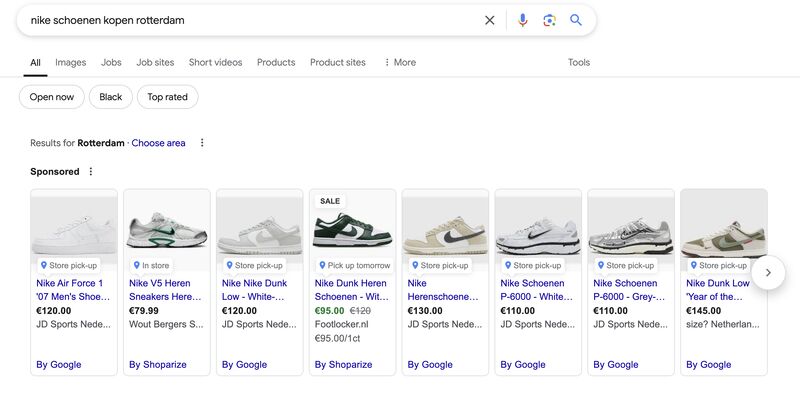Start voice search with the microphone icon
The width and height of the screenshot is (800, 396).
(522, 20)
